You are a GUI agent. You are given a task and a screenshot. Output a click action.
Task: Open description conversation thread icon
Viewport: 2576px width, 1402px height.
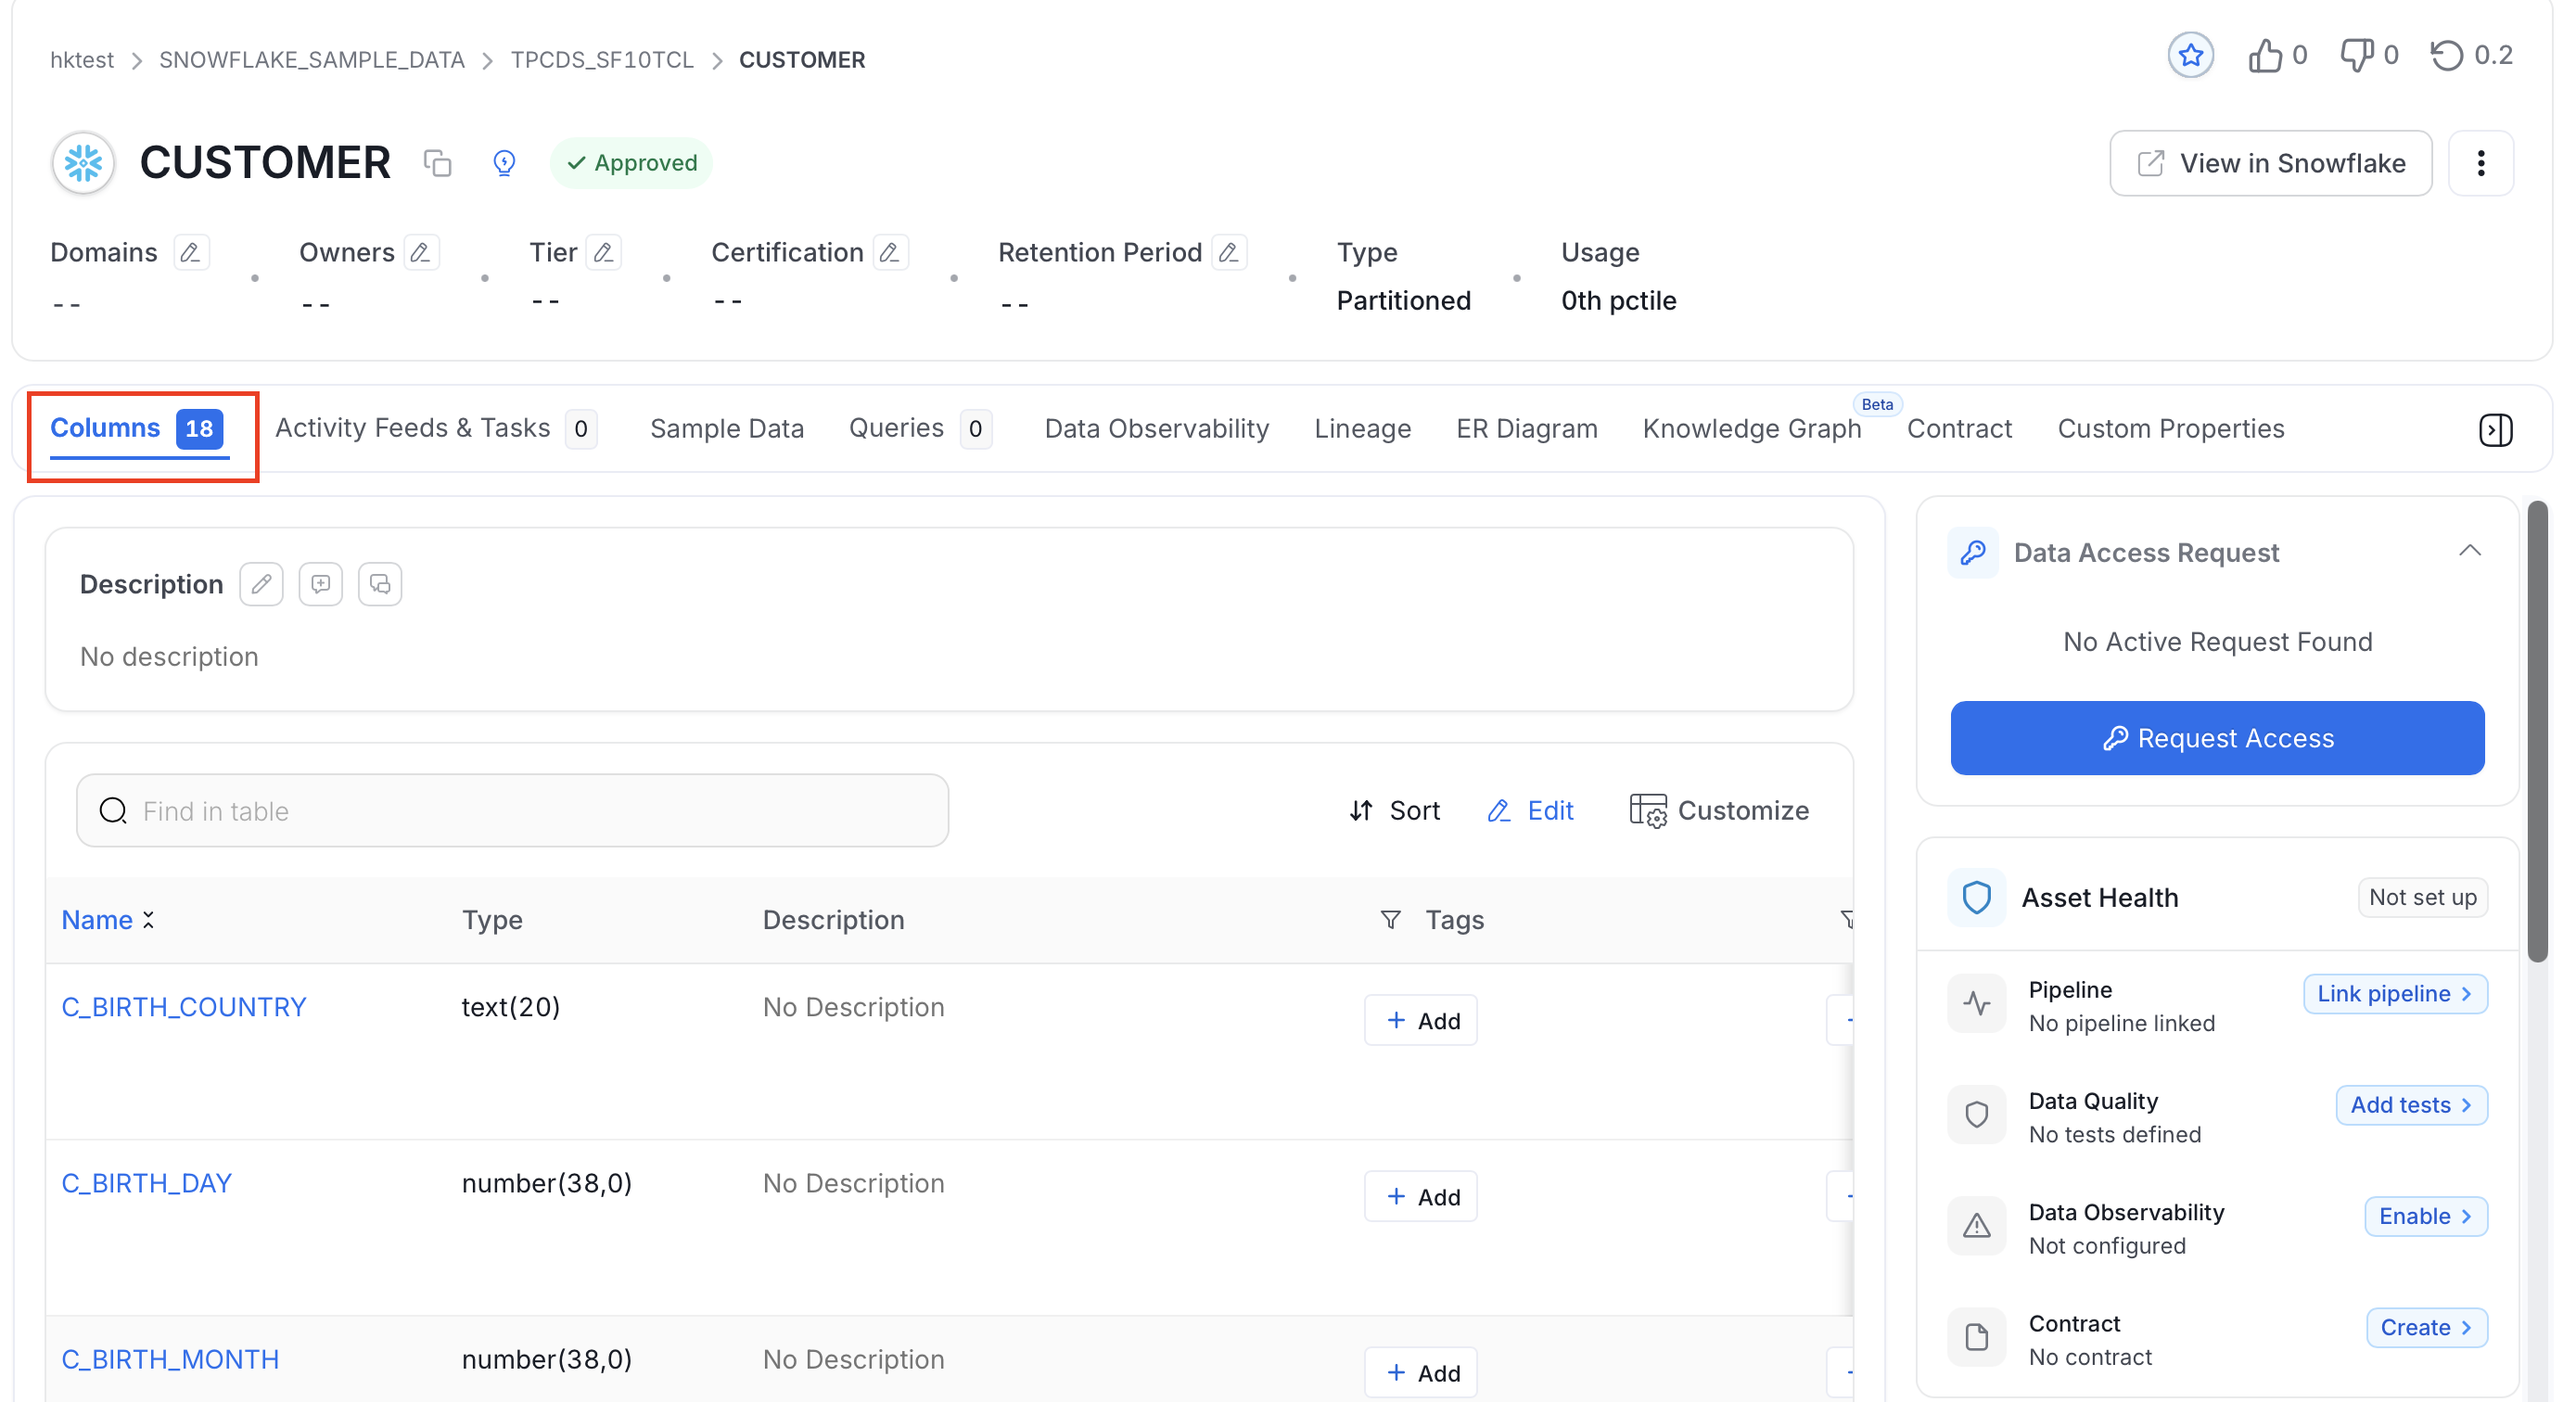pyautogui.click(x=380, y=584)
